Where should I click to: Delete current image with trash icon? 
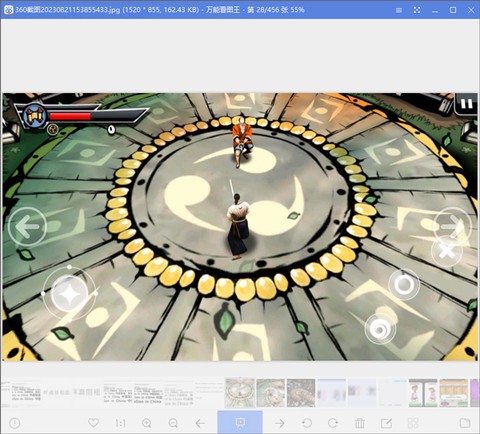(x=360, y=423)
